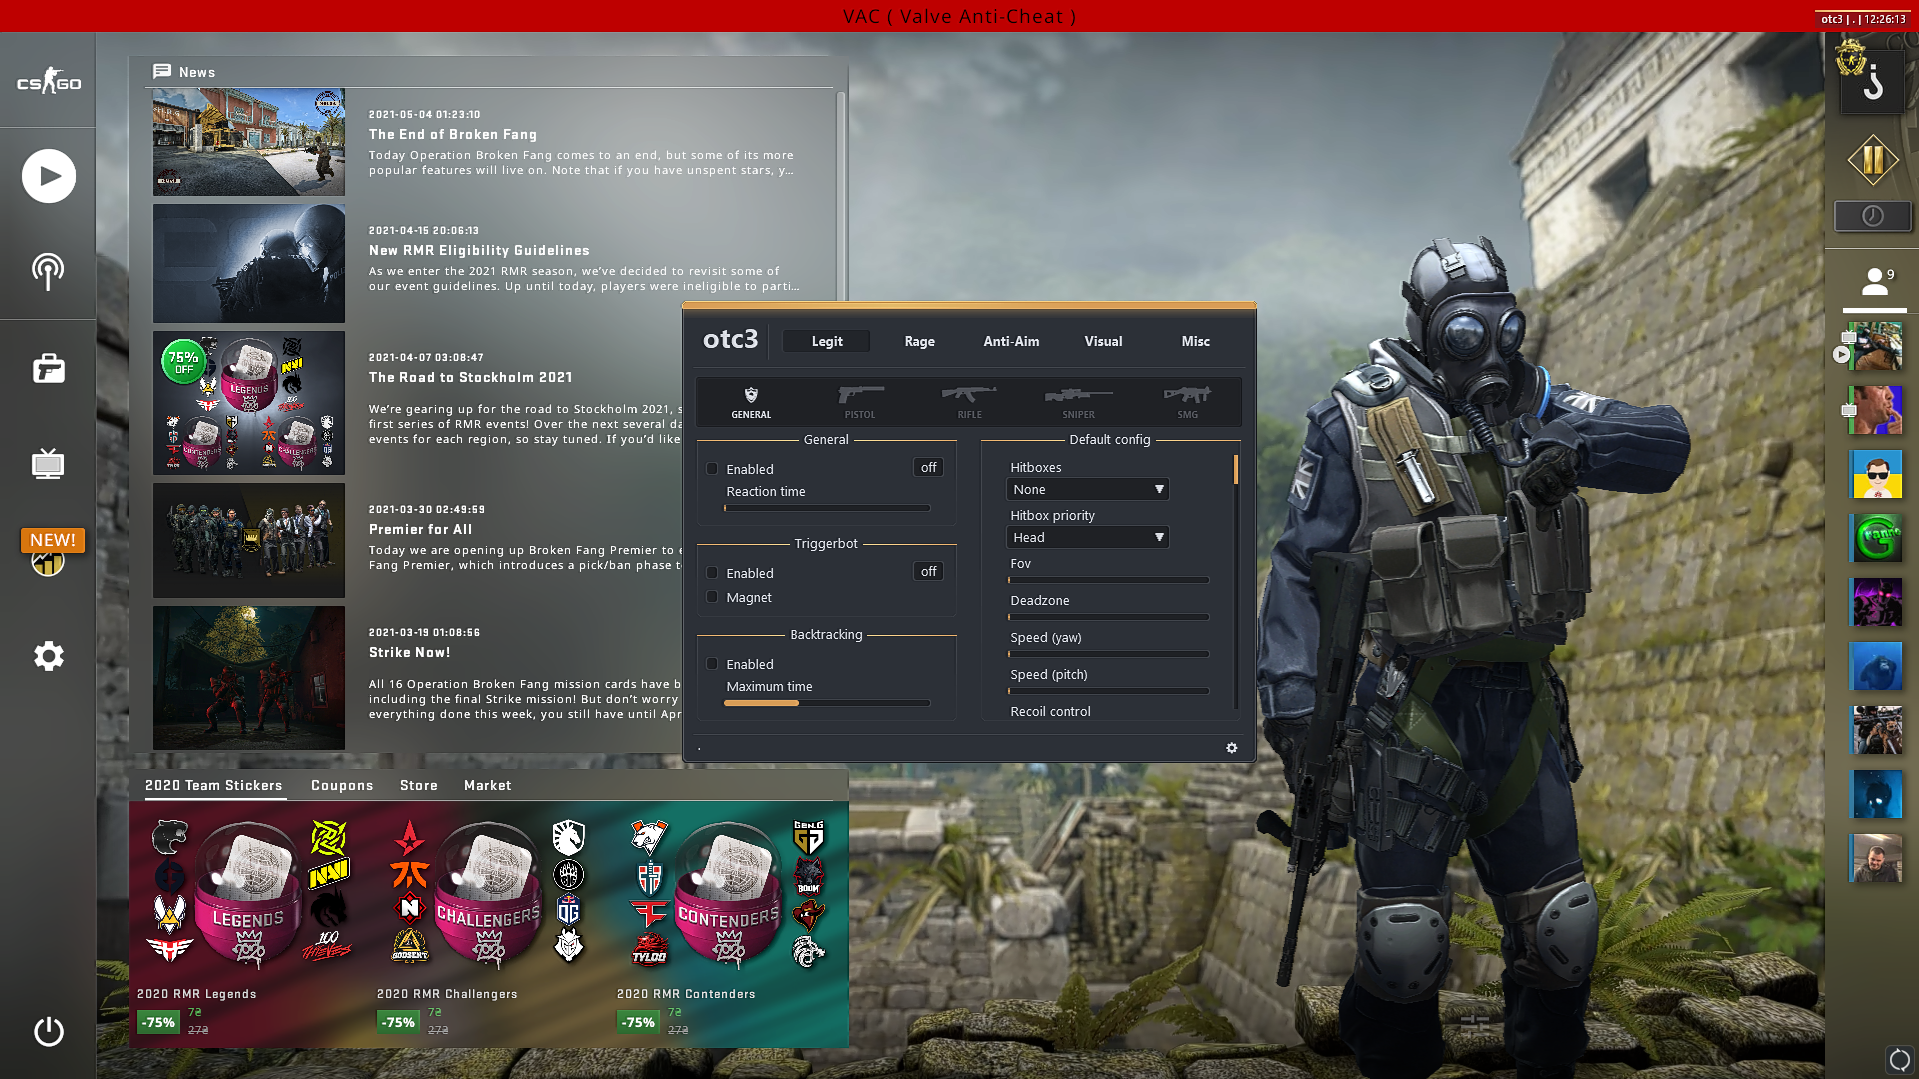This screenshot has height=1079, width=1919.
Task: Click the green G friend avatar
Action: 1876,538
